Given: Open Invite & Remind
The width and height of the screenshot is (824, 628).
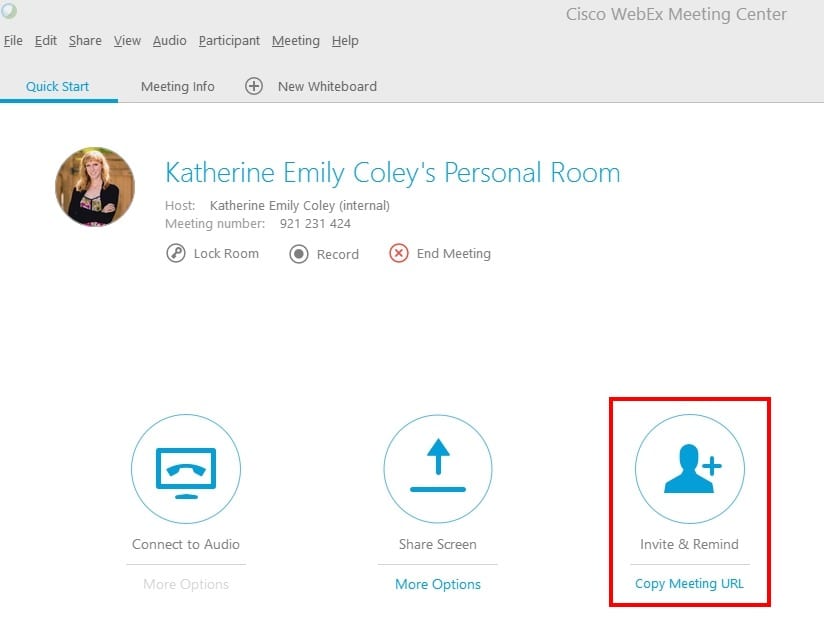Looking at the screenshot, I should [690, 468].
